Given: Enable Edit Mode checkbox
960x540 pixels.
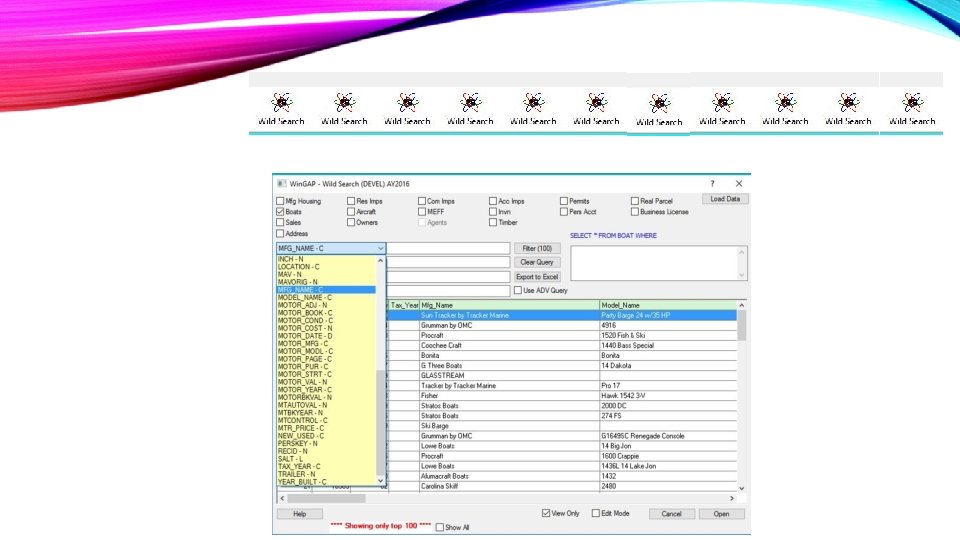Looking at the screenshot, I should pyautogui.click(x=596, y=513).
